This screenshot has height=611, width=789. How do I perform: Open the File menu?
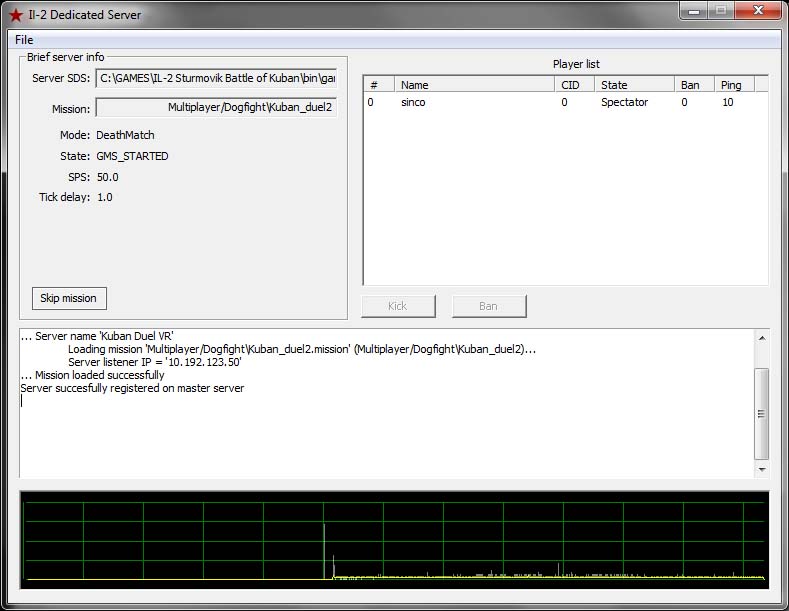coord(24,40)
